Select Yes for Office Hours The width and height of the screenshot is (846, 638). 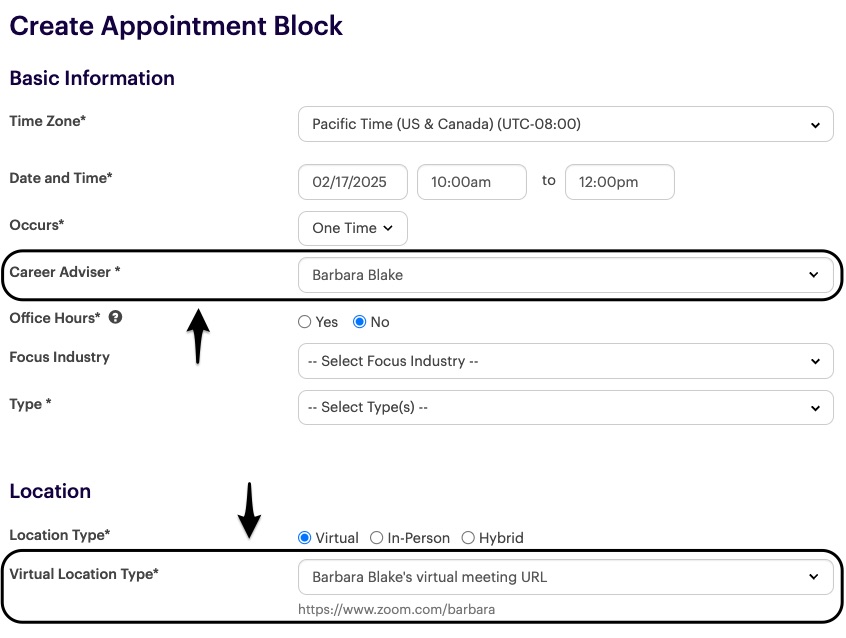tap(305, 322)
